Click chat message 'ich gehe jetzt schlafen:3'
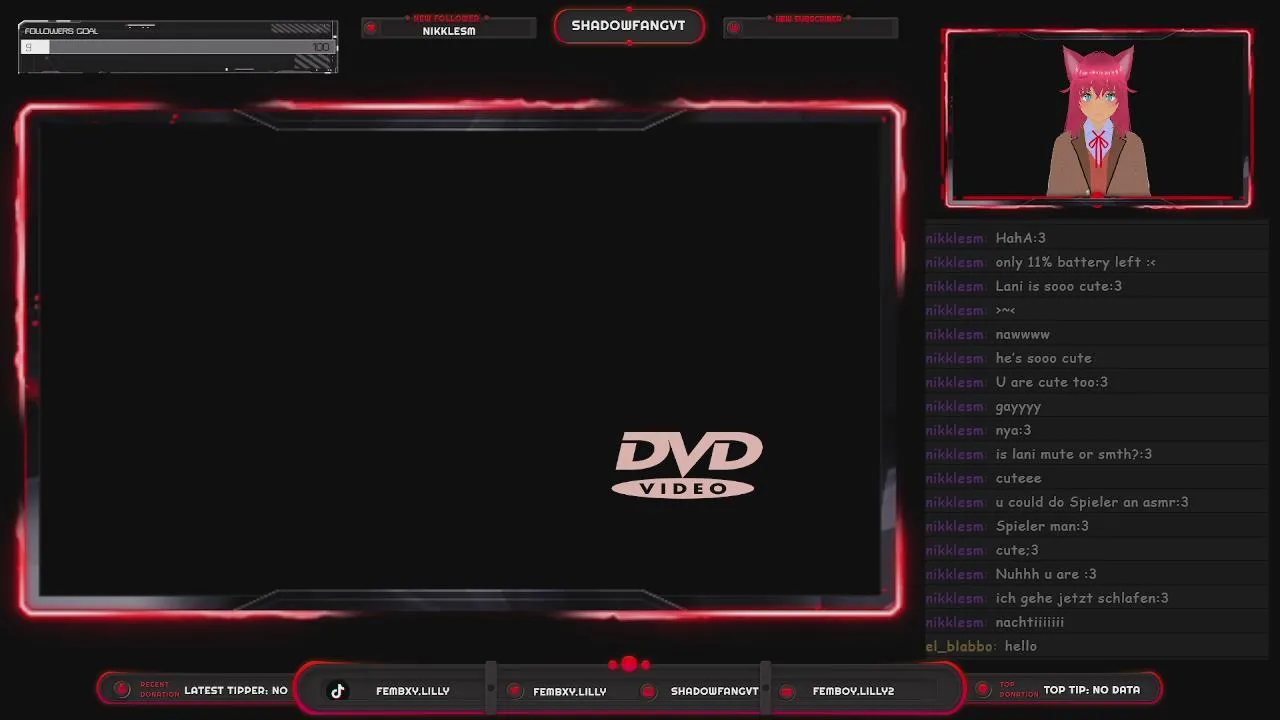The width and height of the screenshot is (1280, 720). pos(1081,598)
